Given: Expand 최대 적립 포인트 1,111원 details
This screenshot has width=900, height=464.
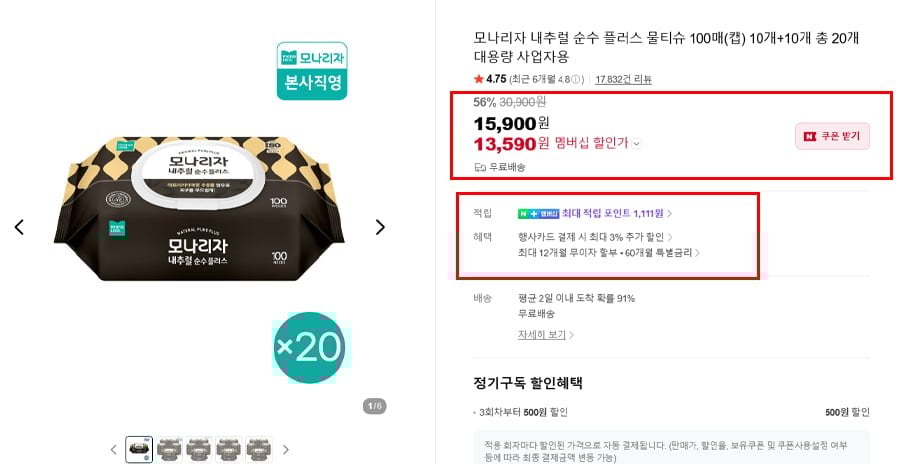Looking at the screenshot, I should point(670,213).
